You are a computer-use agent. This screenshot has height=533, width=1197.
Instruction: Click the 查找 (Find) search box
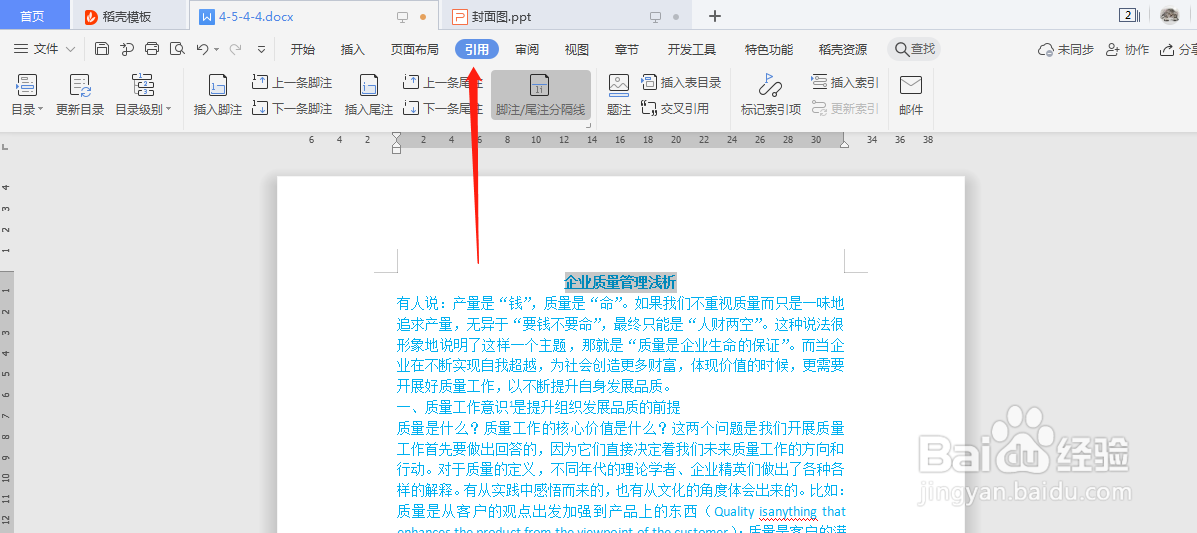pos(914,49)
